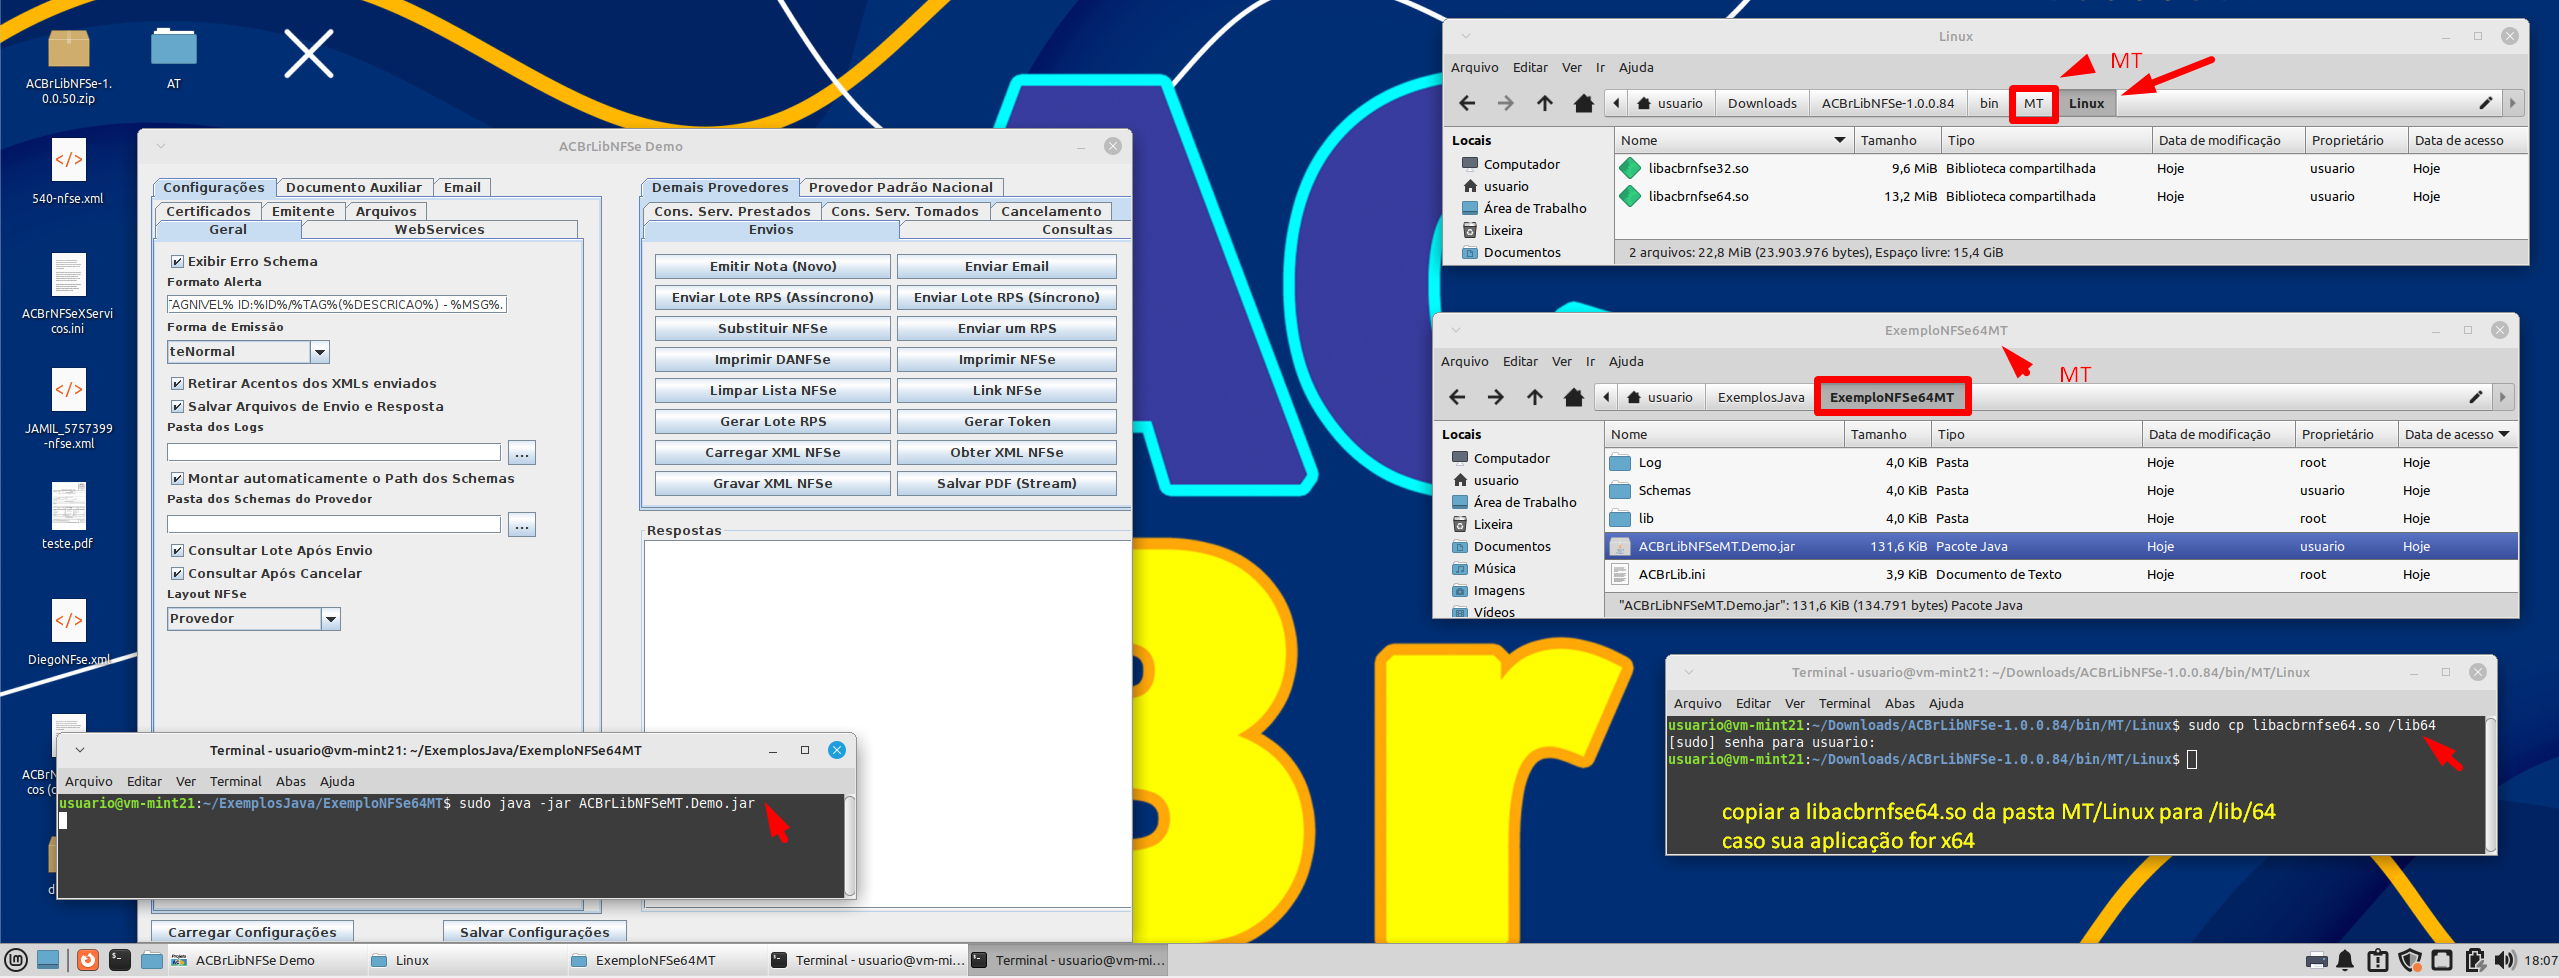Viewport: 2559px width, 978px height.
Task: Sort by Data de acesso in ExemploNFSe64MT
Action: pos(2457,434)
